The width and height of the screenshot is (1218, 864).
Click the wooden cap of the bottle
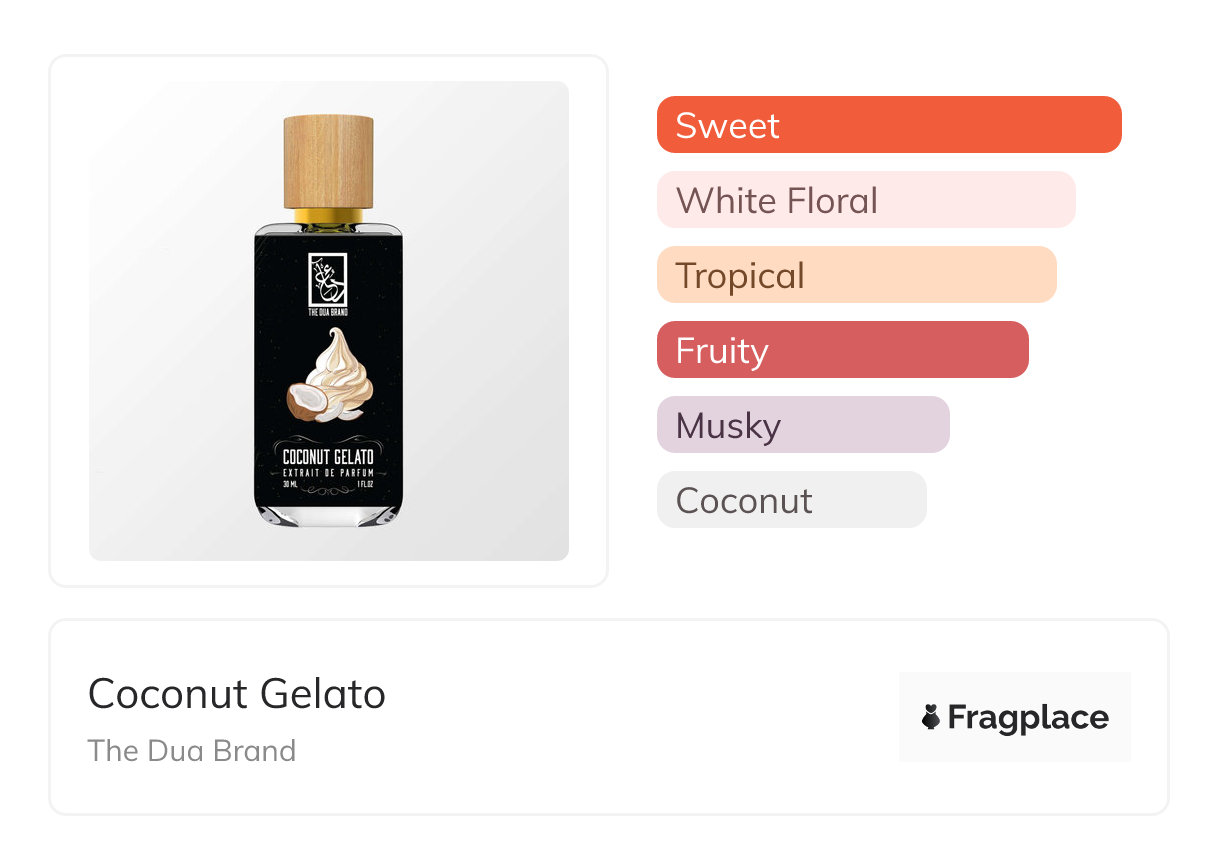point(329,161)
